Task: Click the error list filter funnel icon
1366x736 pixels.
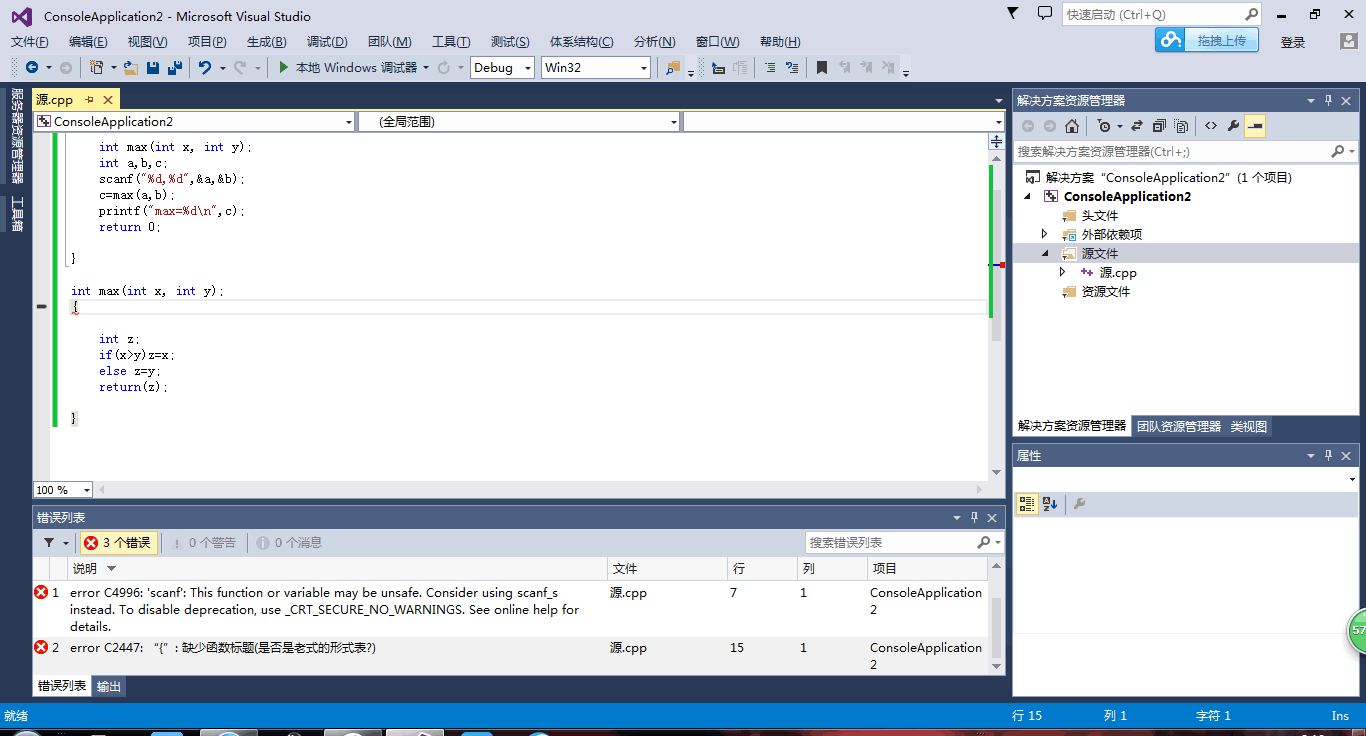Action: click(x=49, y=543)
